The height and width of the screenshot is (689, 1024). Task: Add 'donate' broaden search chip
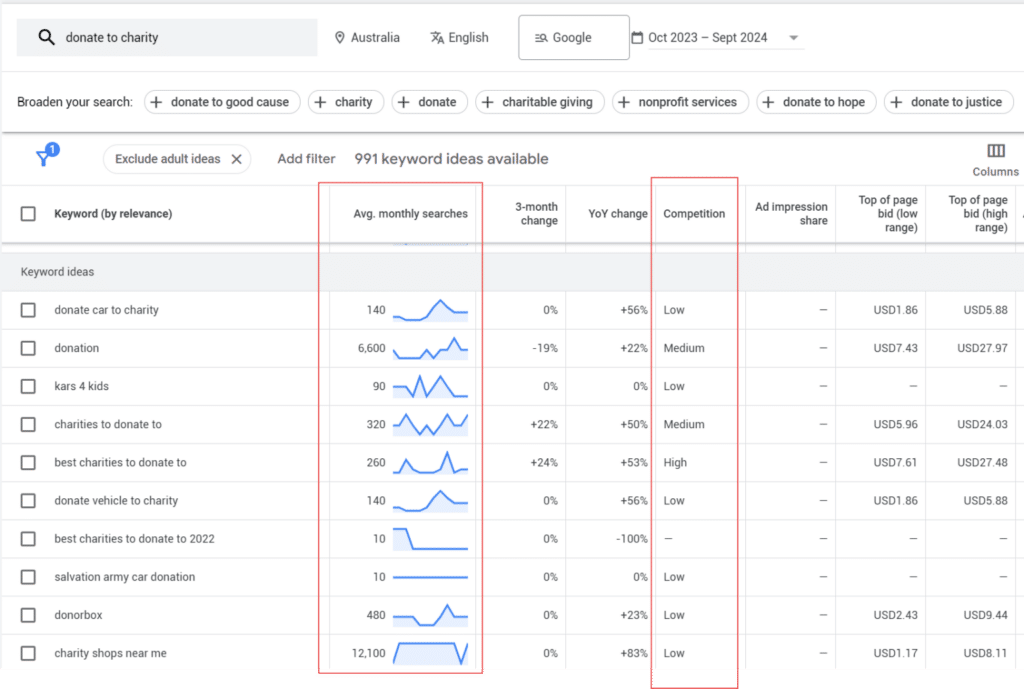(x=430, y=102)
